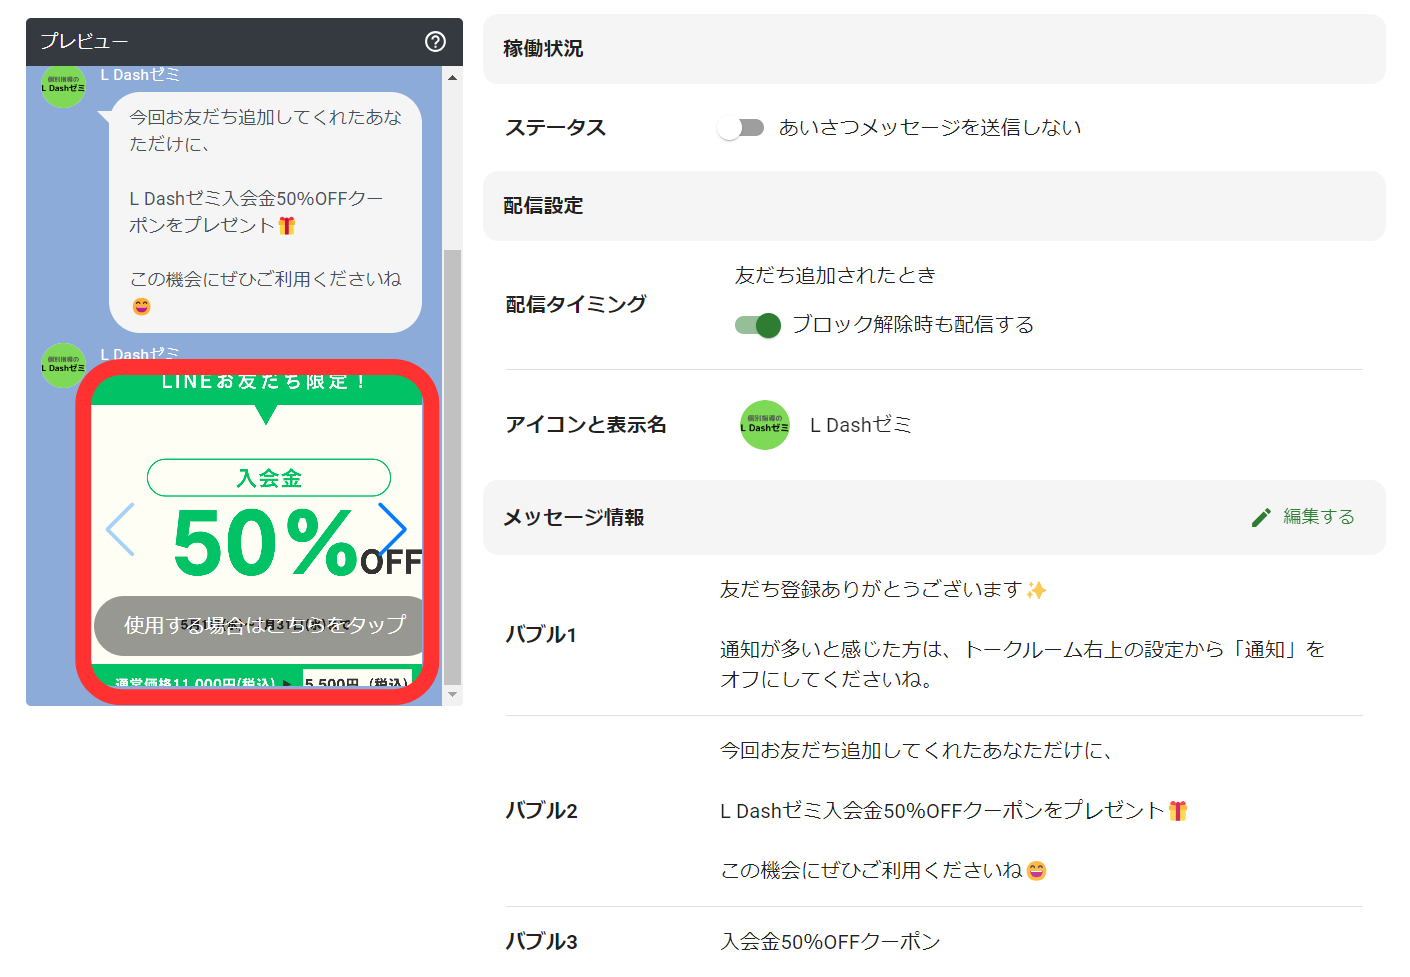
Task: Click the L Dashゼミ avatar above the greeting bubble
Action: pos(62,88)
